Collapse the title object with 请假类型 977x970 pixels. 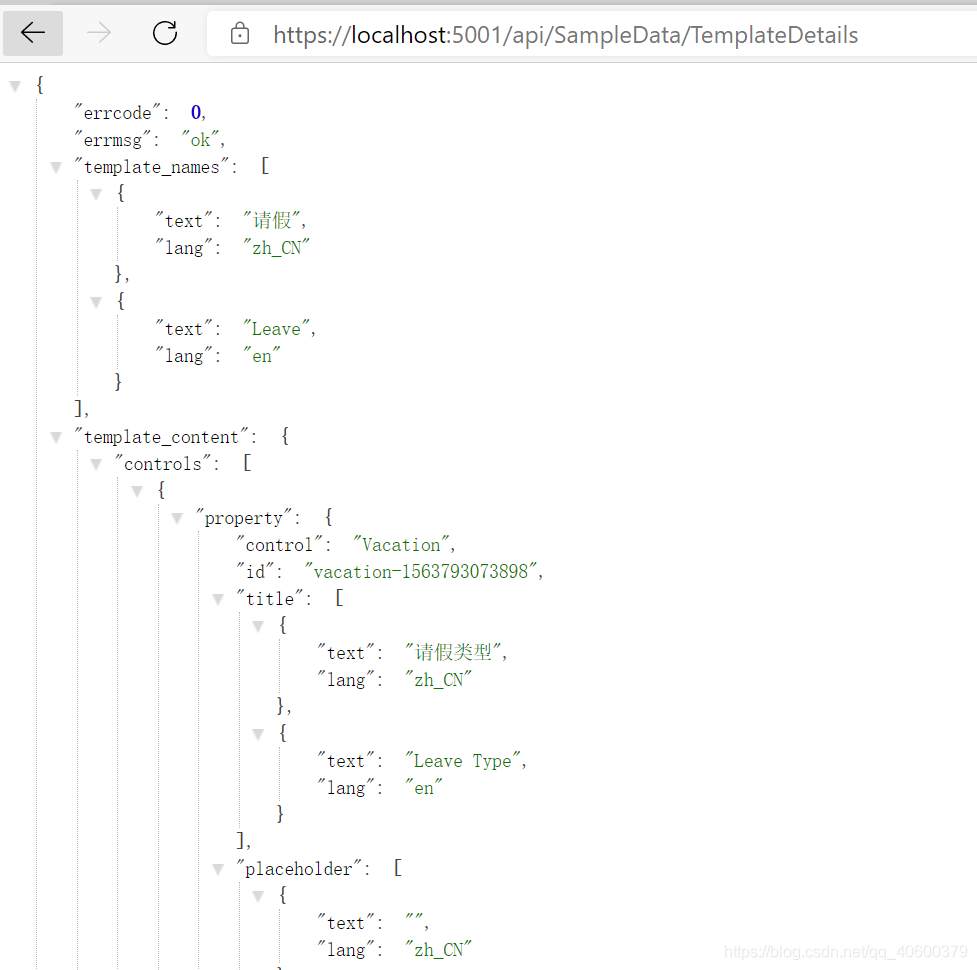tap(258, 626)
